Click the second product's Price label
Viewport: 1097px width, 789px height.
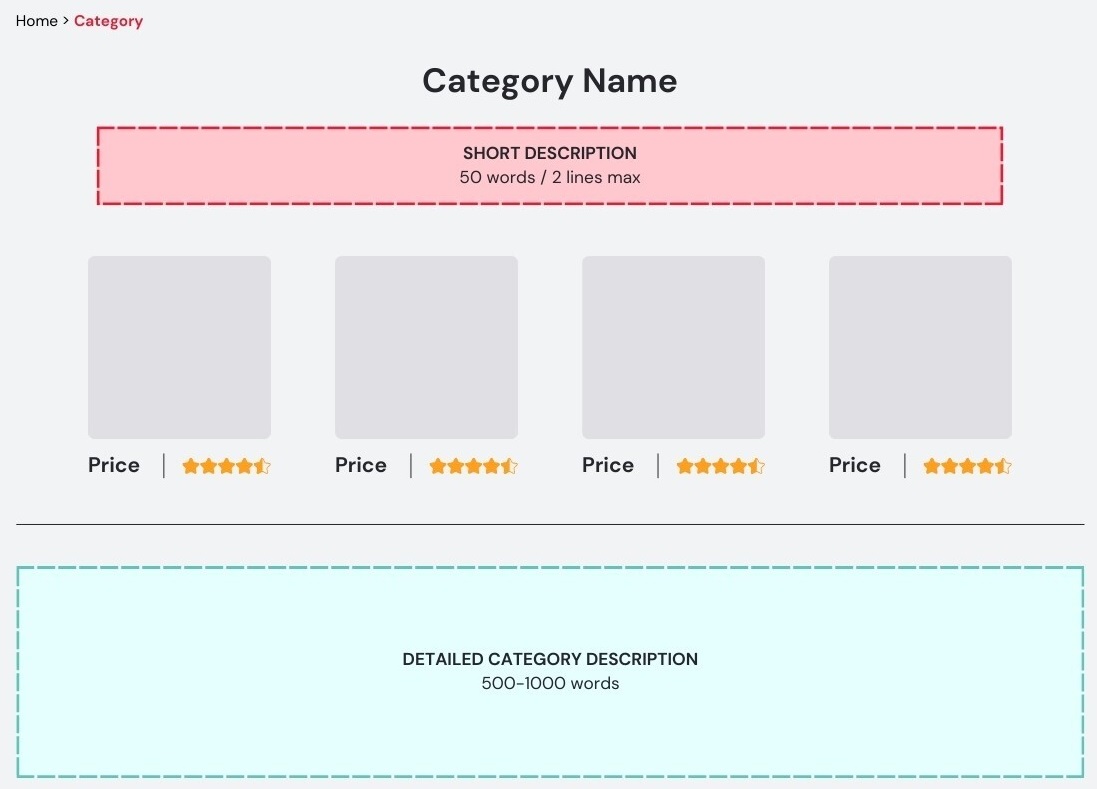tap(361, 465)
